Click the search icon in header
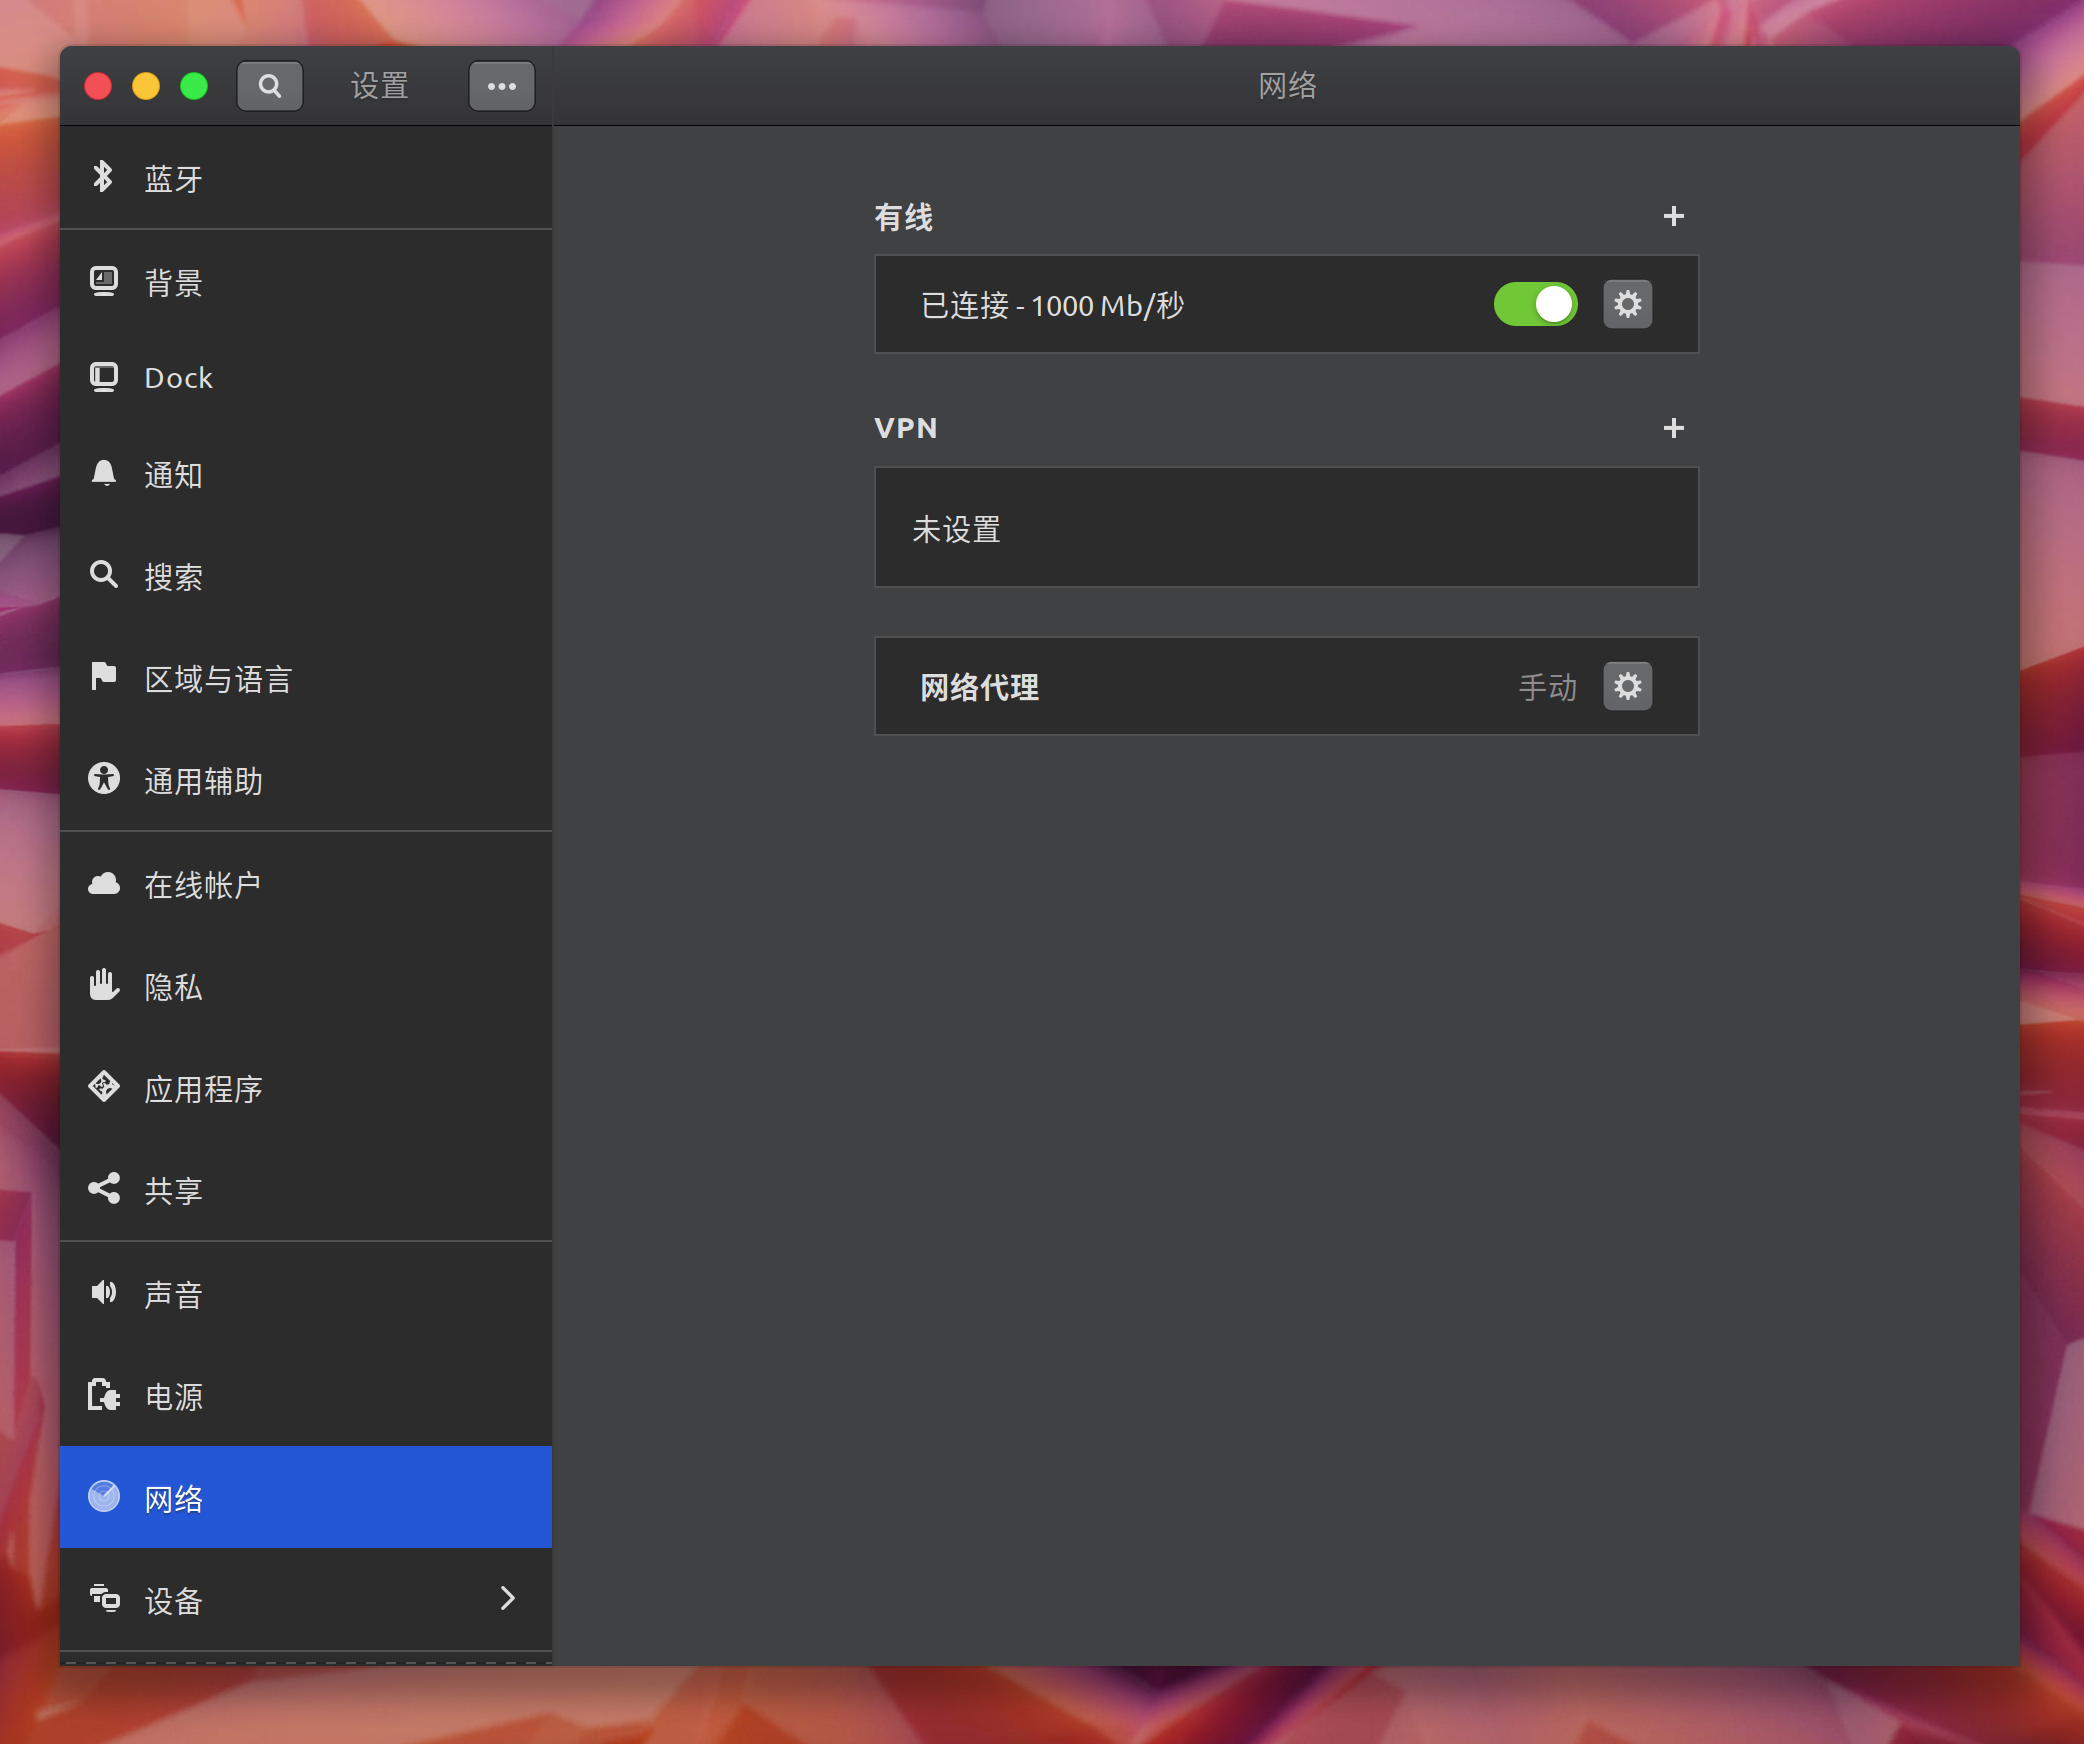 click(269, 86)
